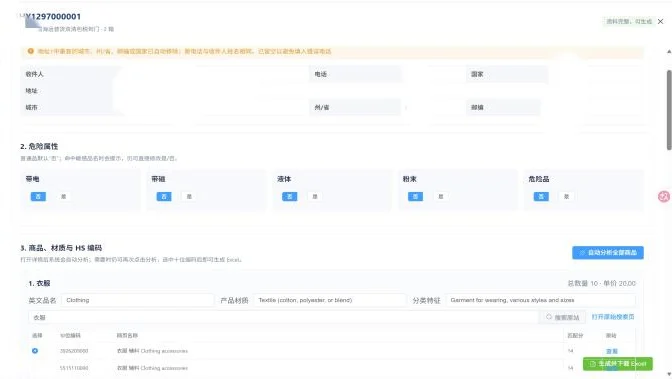The image size is (672, 379).
Task: Select 否 under 带电
Action: 38,196
